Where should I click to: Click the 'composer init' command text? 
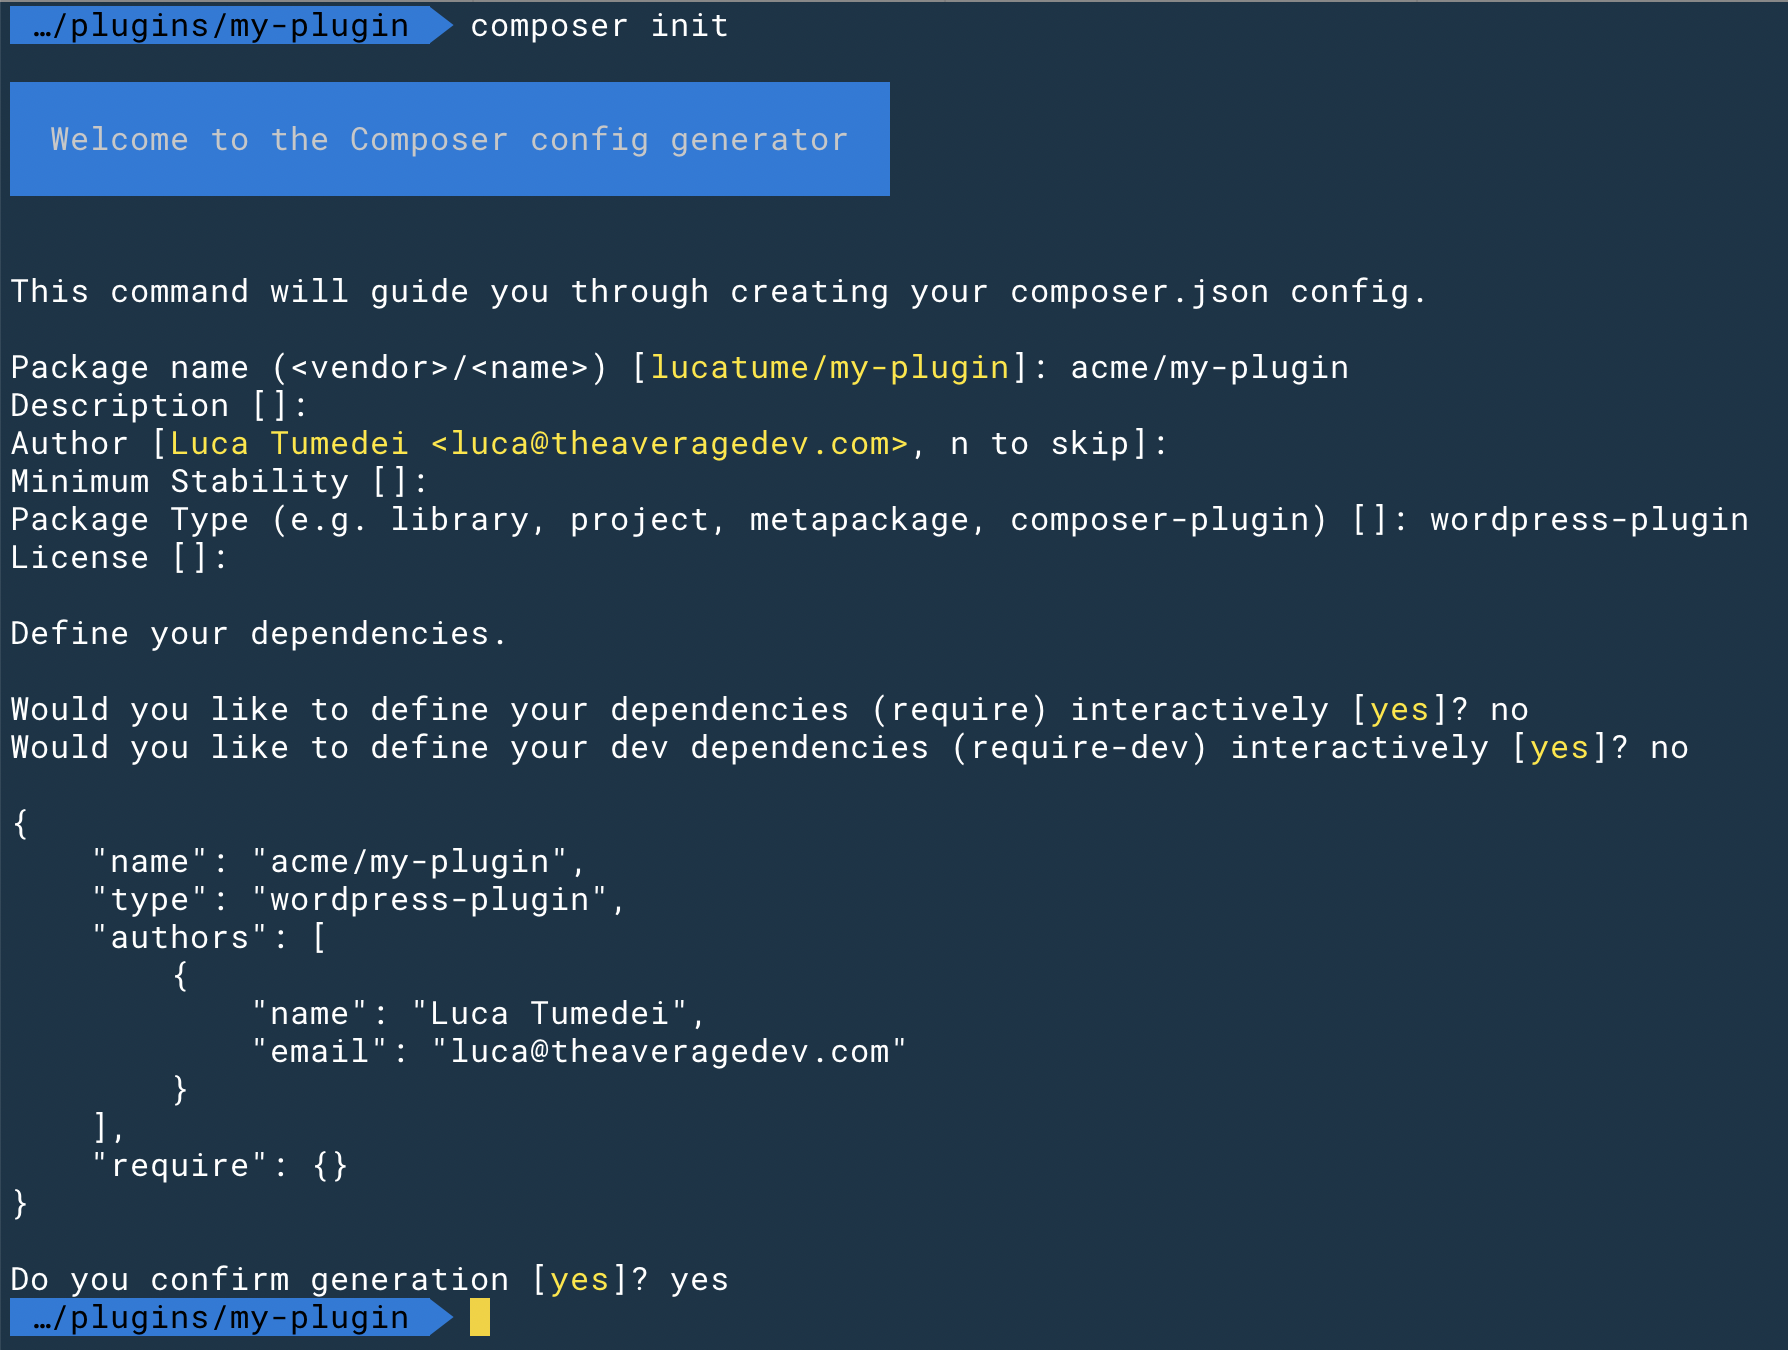(x=599, y=25)
